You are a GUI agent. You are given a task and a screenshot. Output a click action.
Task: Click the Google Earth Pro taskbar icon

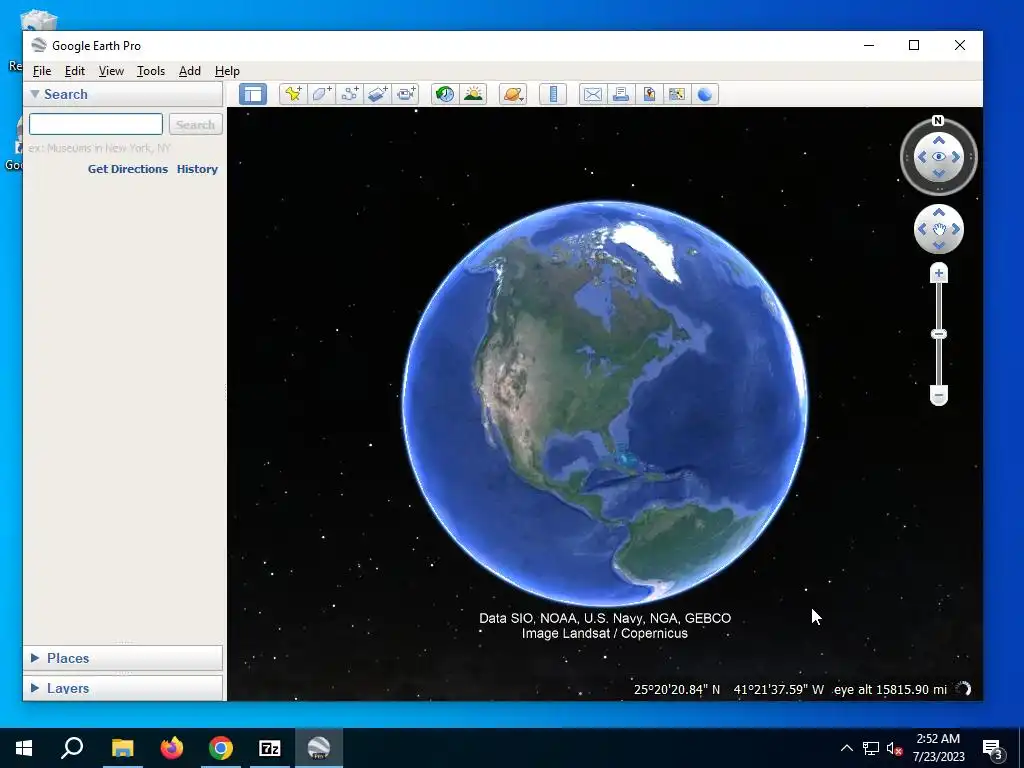(x=319, y=748)
